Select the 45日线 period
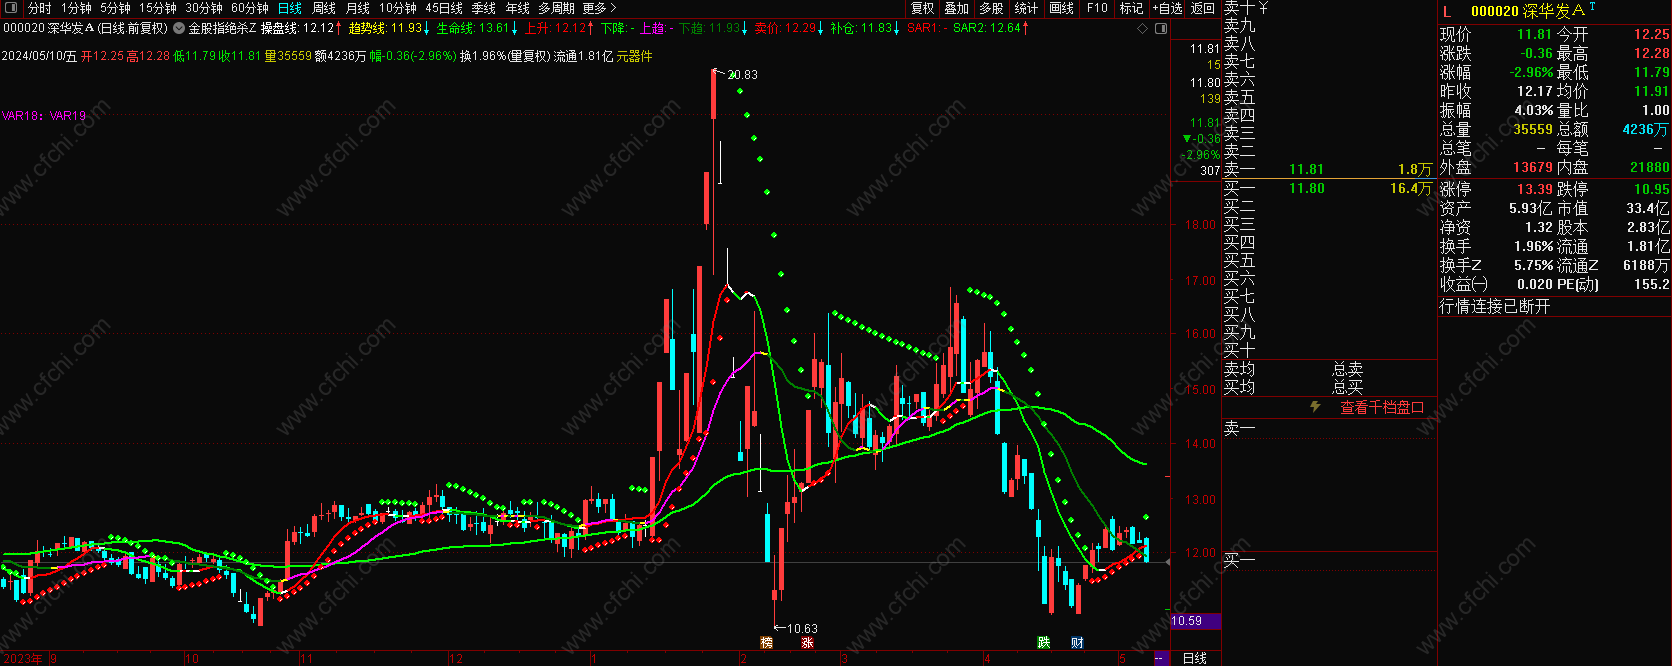The image size is (1672, 666). 444,8
